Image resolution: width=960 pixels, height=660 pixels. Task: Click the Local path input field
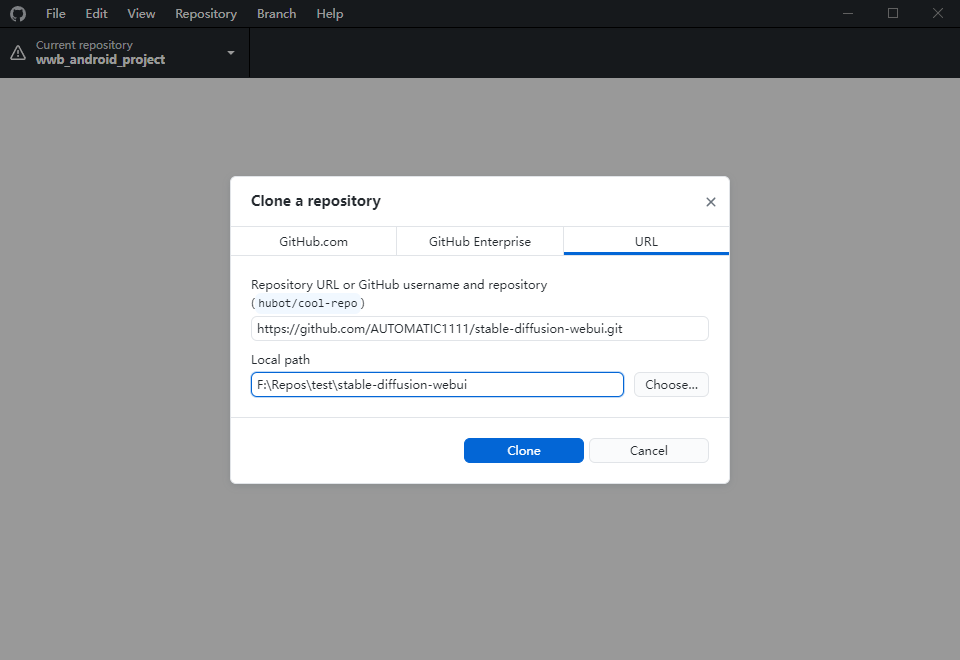(x=437, y=384)
